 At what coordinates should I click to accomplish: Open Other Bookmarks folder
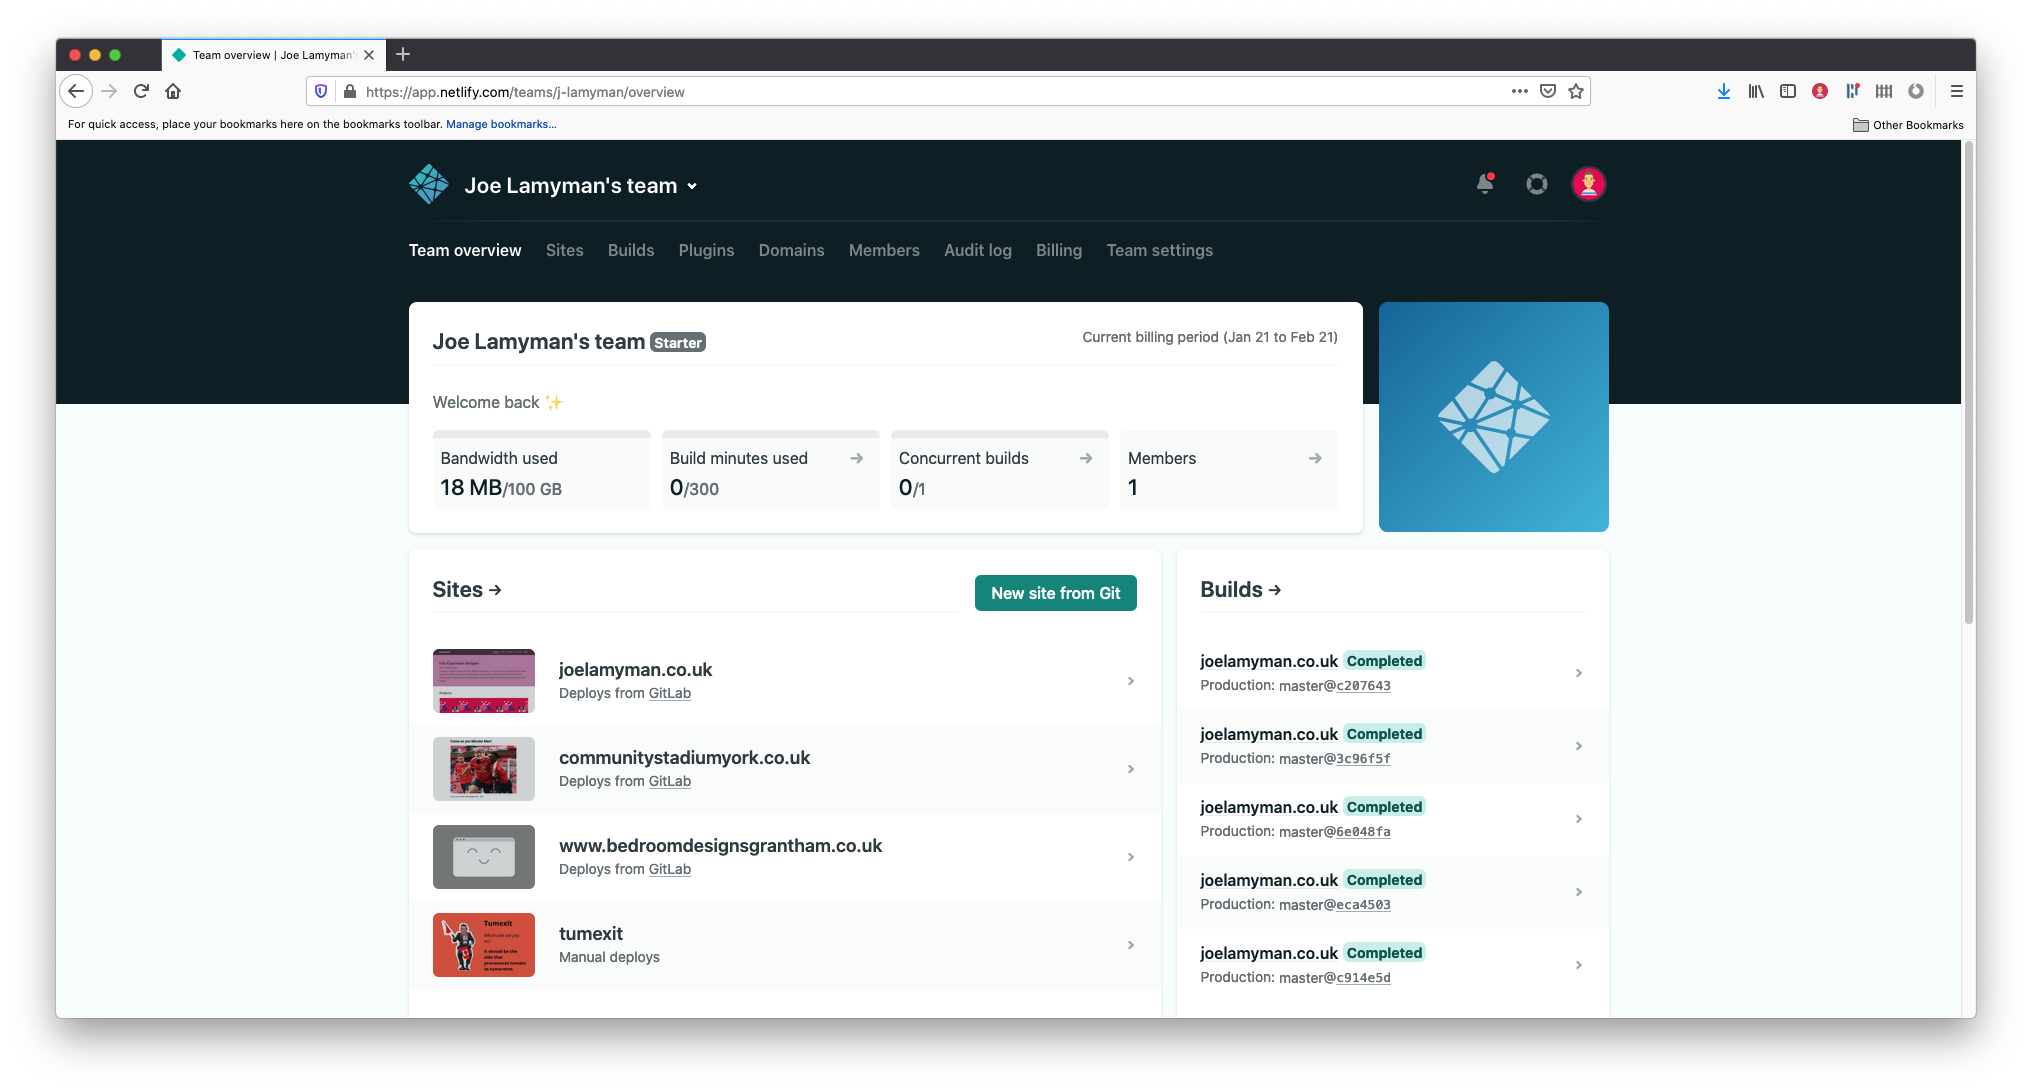(1908, 125)
